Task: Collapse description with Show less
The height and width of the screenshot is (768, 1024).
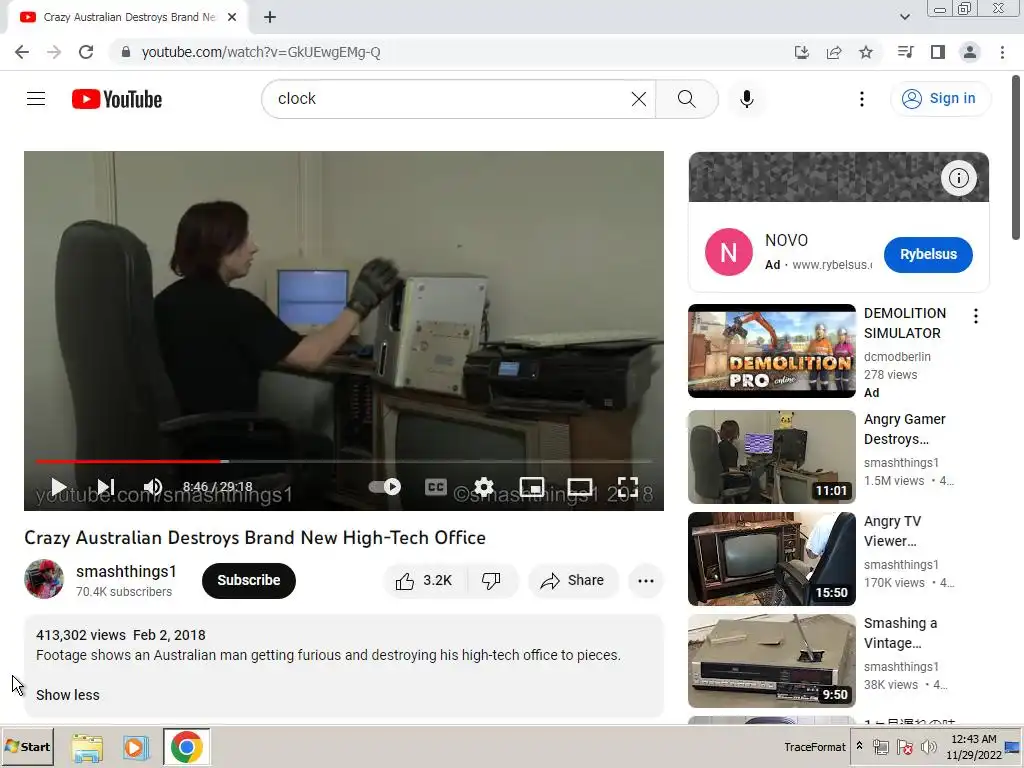Action: click(68, 695)
